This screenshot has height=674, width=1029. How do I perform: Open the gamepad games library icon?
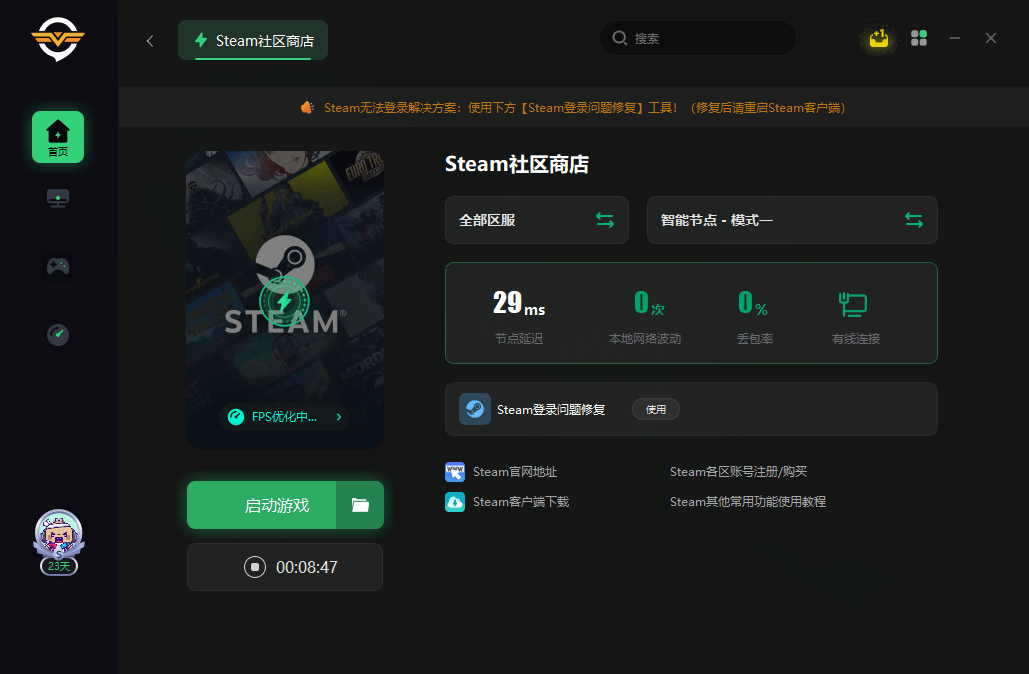pyautogui.click(x=58, y=266)
